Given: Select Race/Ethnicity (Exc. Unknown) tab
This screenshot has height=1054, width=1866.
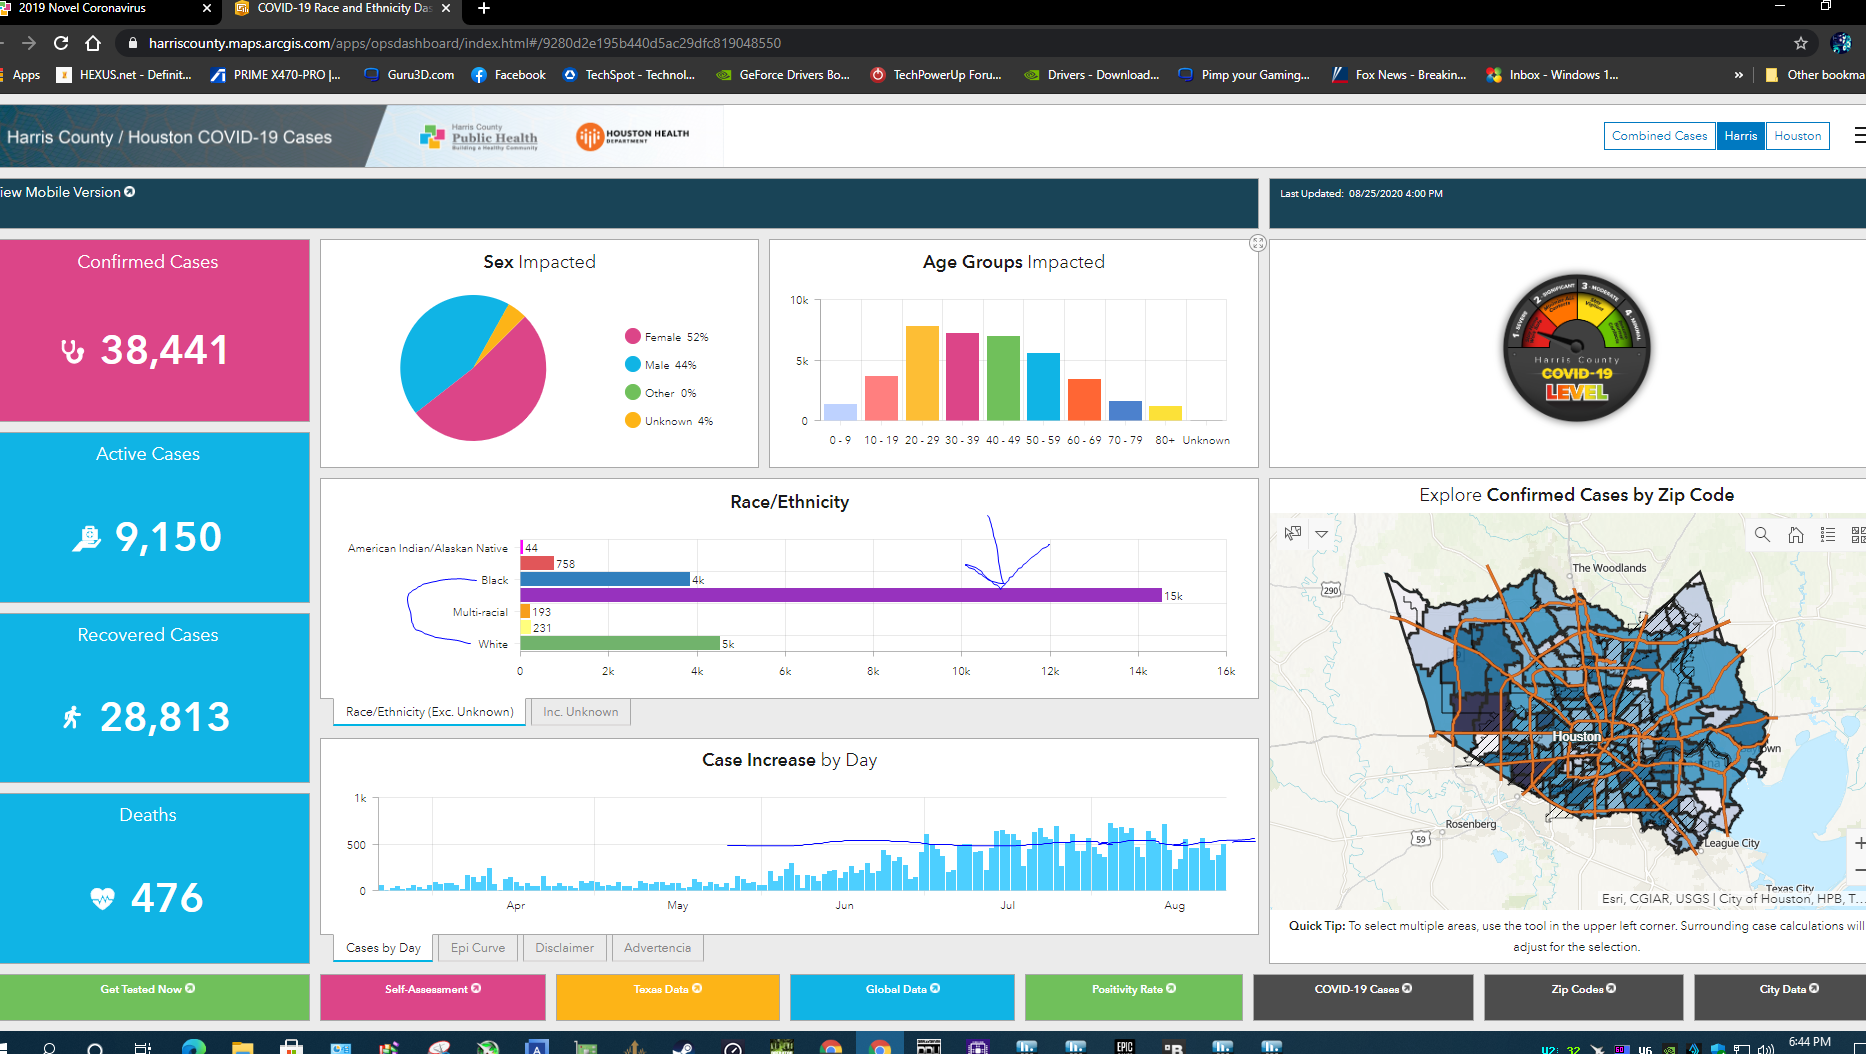Looking at the screenshot, I should (429, 712).
